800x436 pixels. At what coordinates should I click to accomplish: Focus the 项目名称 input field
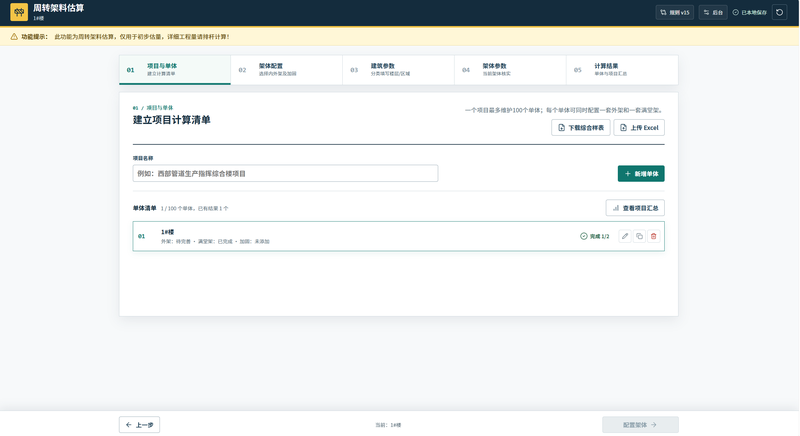pyautogui.click(x=285, y=173)
